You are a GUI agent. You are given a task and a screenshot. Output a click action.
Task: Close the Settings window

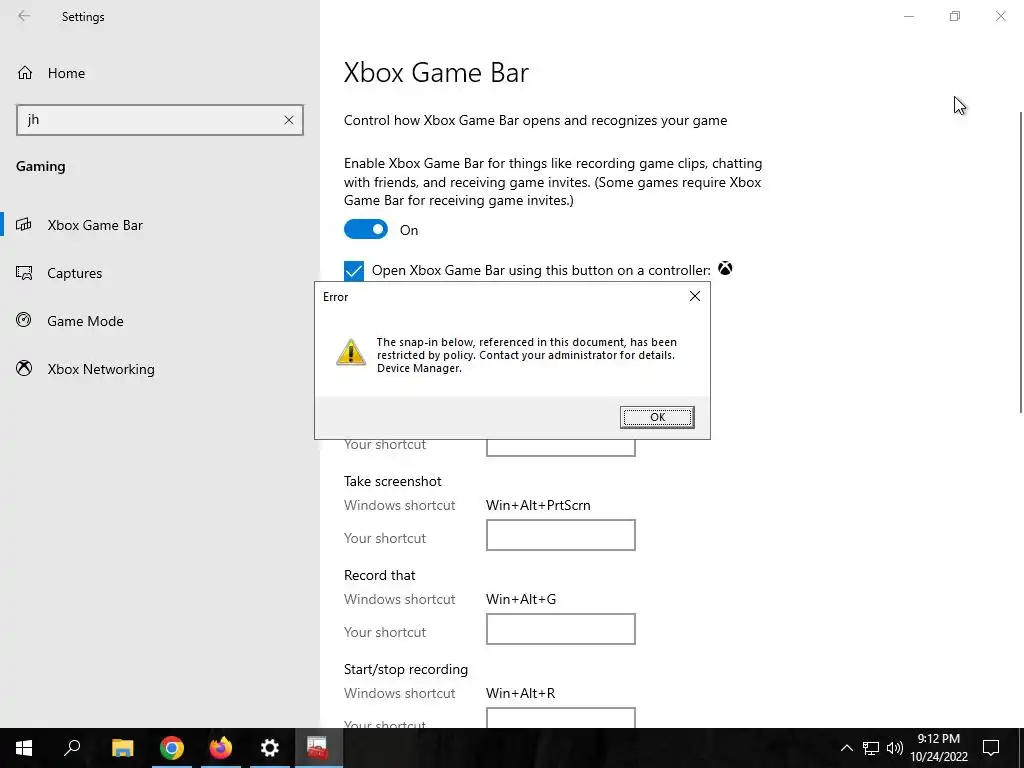1000,16
